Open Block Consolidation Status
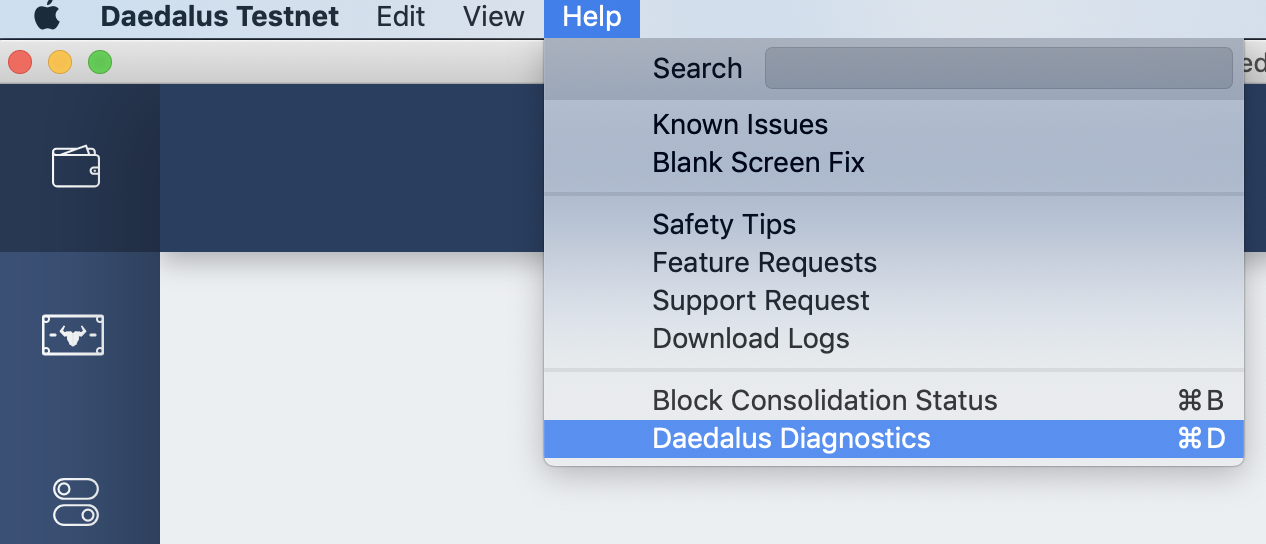1266x544 pixels. 824,401
